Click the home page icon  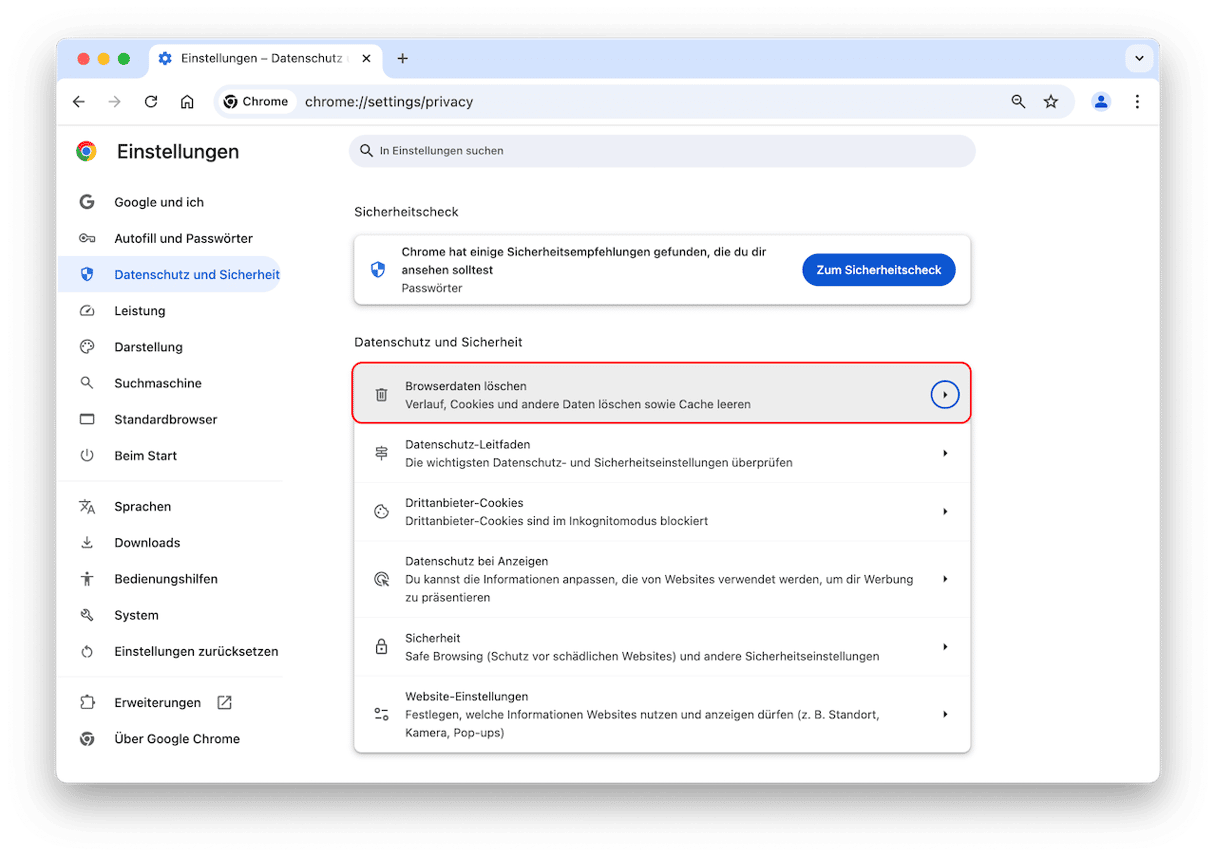187,101
